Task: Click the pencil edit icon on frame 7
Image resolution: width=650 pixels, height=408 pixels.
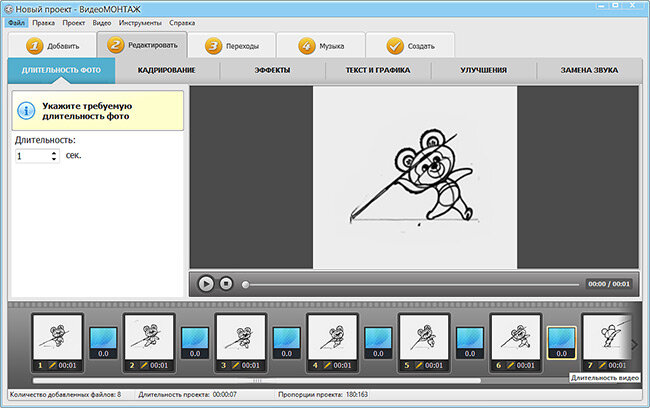Action: point(602,365)
